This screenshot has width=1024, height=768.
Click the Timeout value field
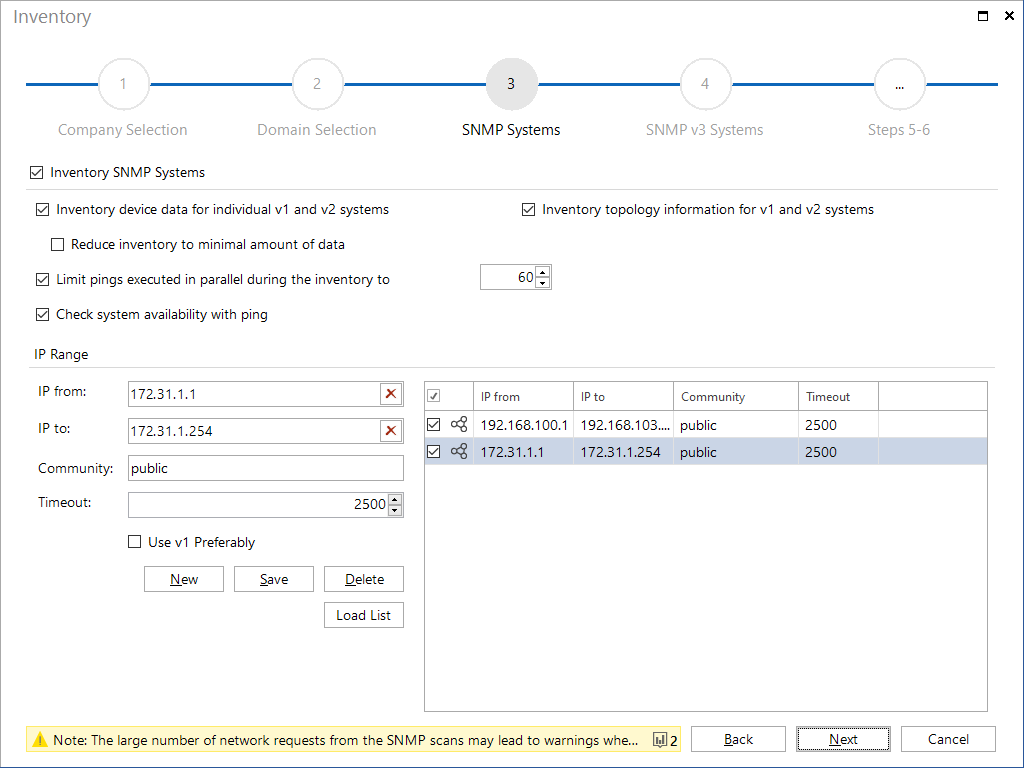tap(258, 505)
